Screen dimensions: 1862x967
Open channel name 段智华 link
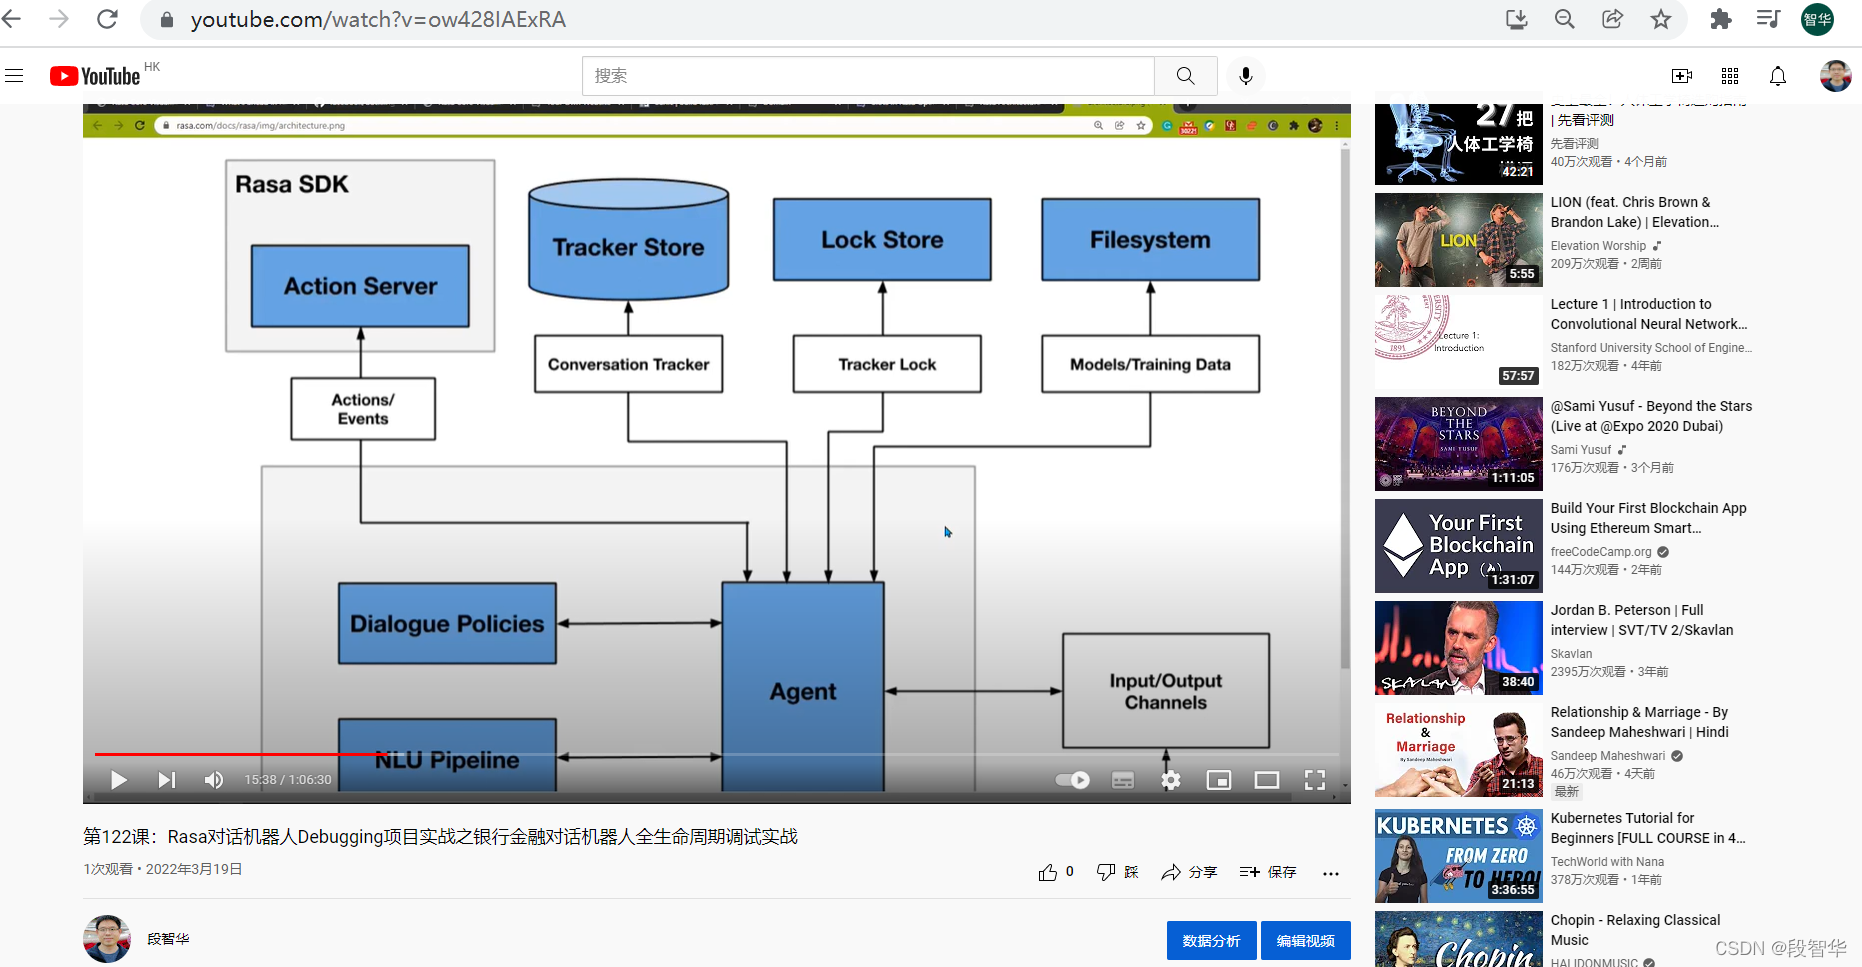click(168, 939)
